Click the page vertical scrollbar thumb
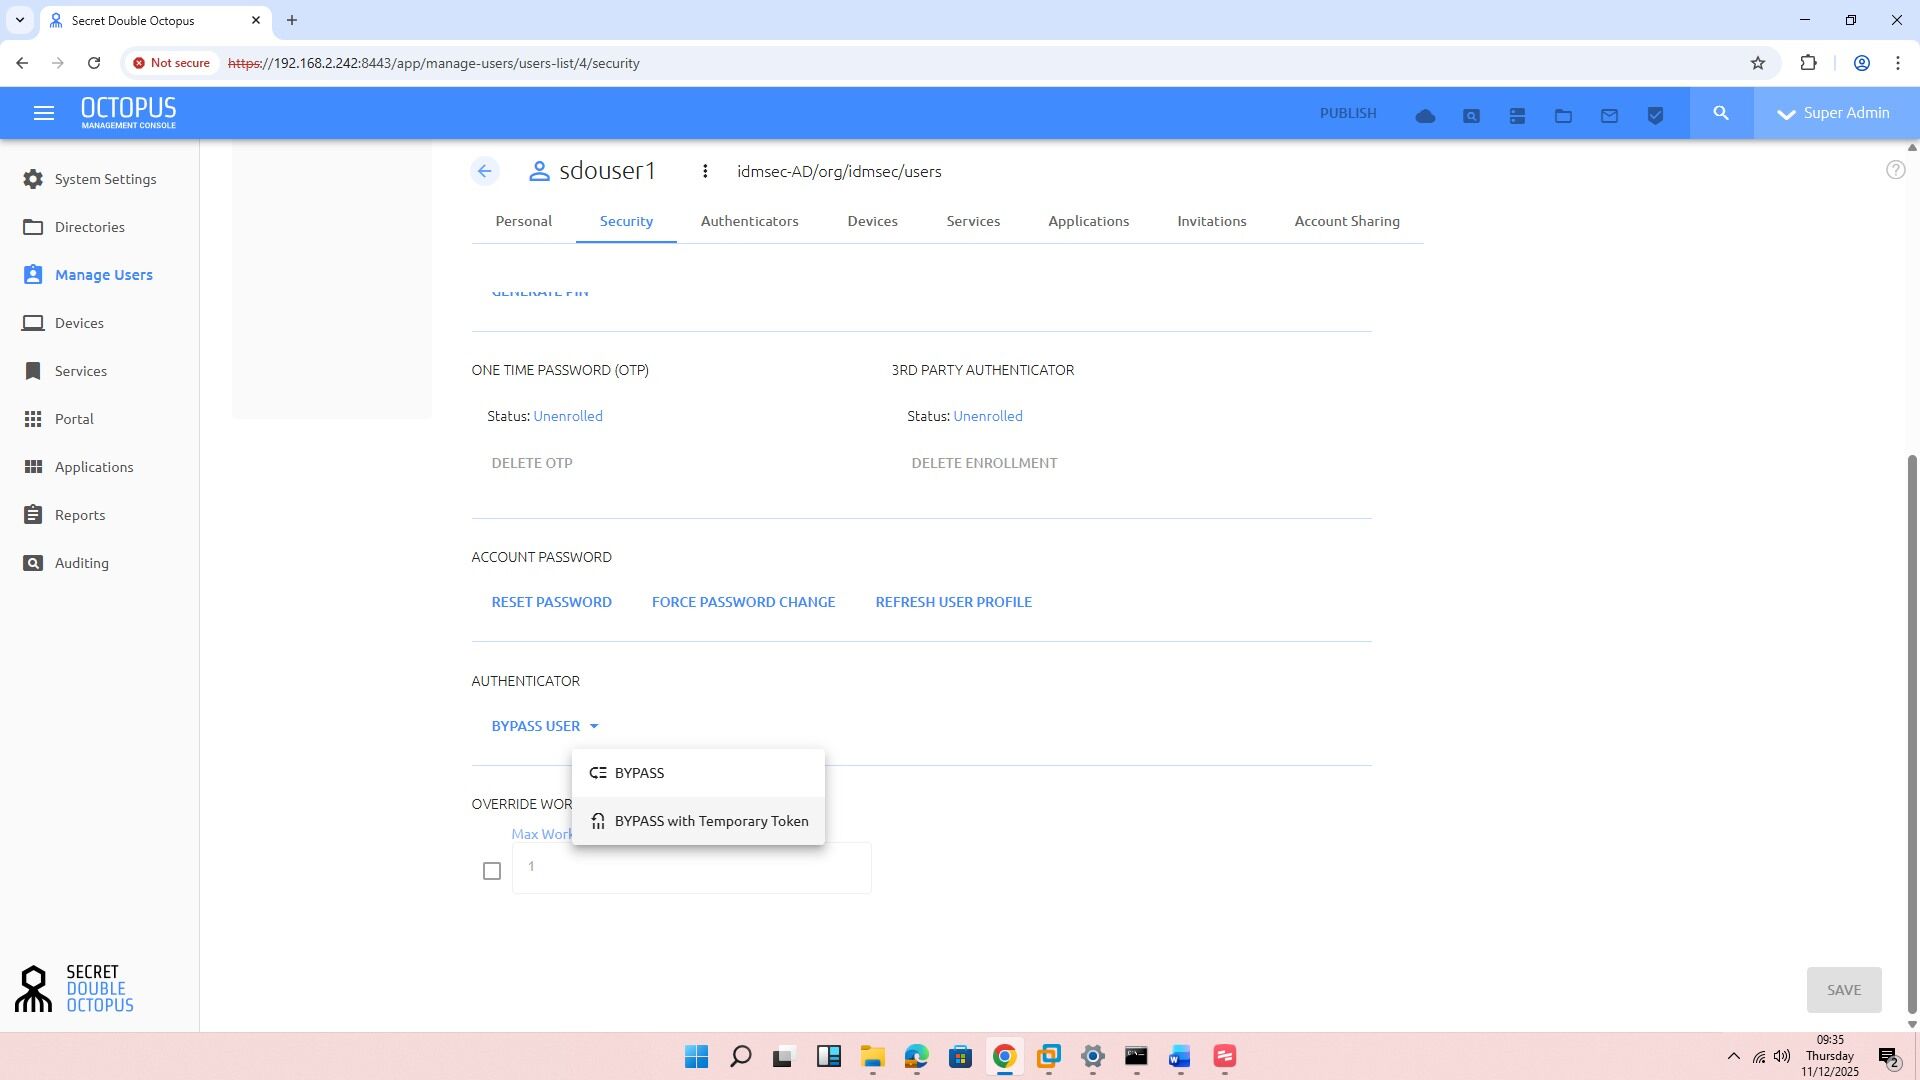The height and width of the screenshot is (1080, 1920). coord(1912,735)
